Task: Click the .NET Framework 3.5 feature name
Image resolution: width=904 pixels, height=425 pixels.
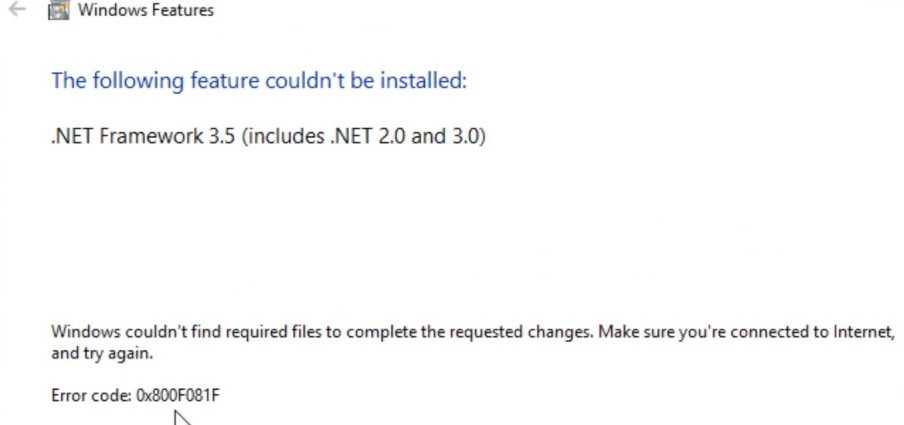Action: [143, 136]
